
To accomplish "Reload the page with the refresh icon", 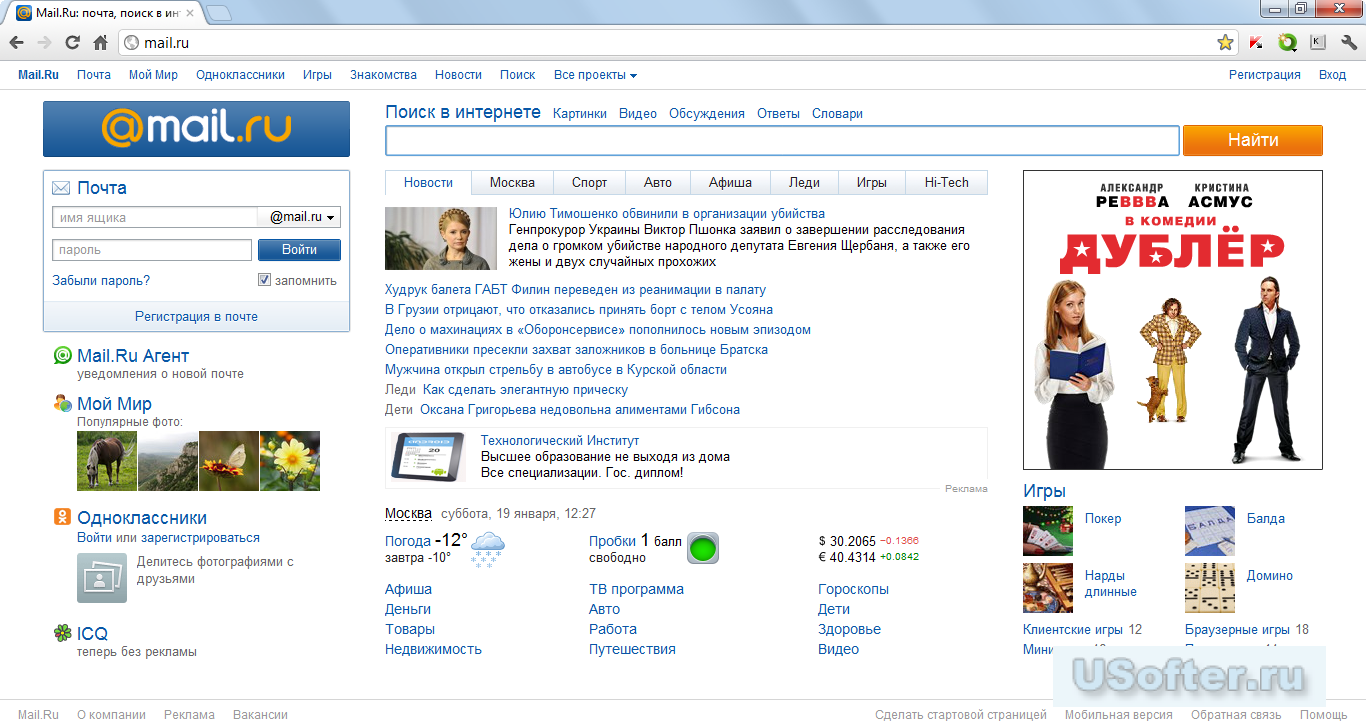I will click(72, 43).
